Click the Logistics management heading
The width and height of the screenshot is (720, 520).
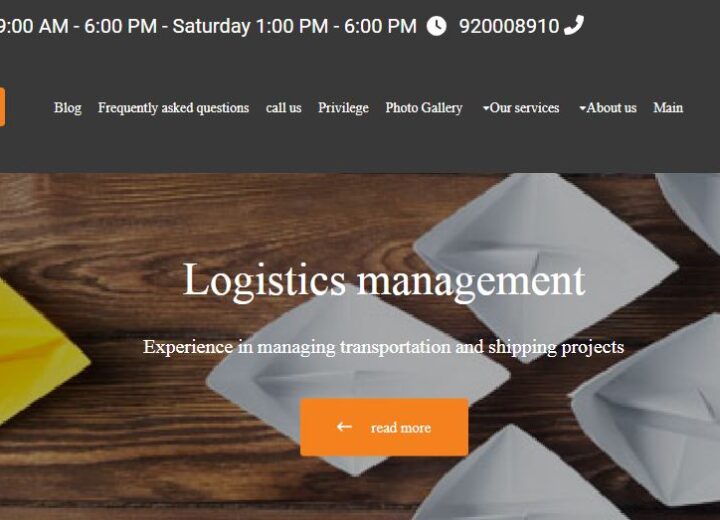tap(384, 281)
